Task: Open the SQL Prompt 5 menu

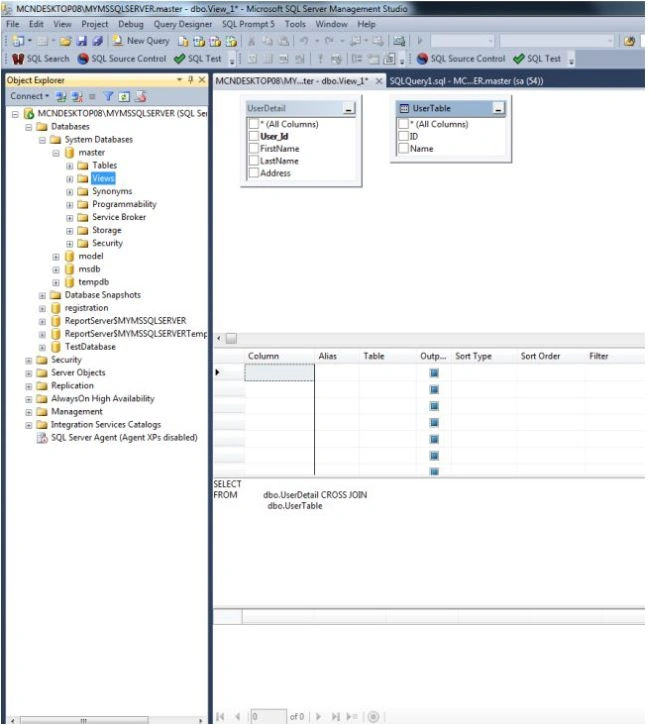Action: (248, 24)
